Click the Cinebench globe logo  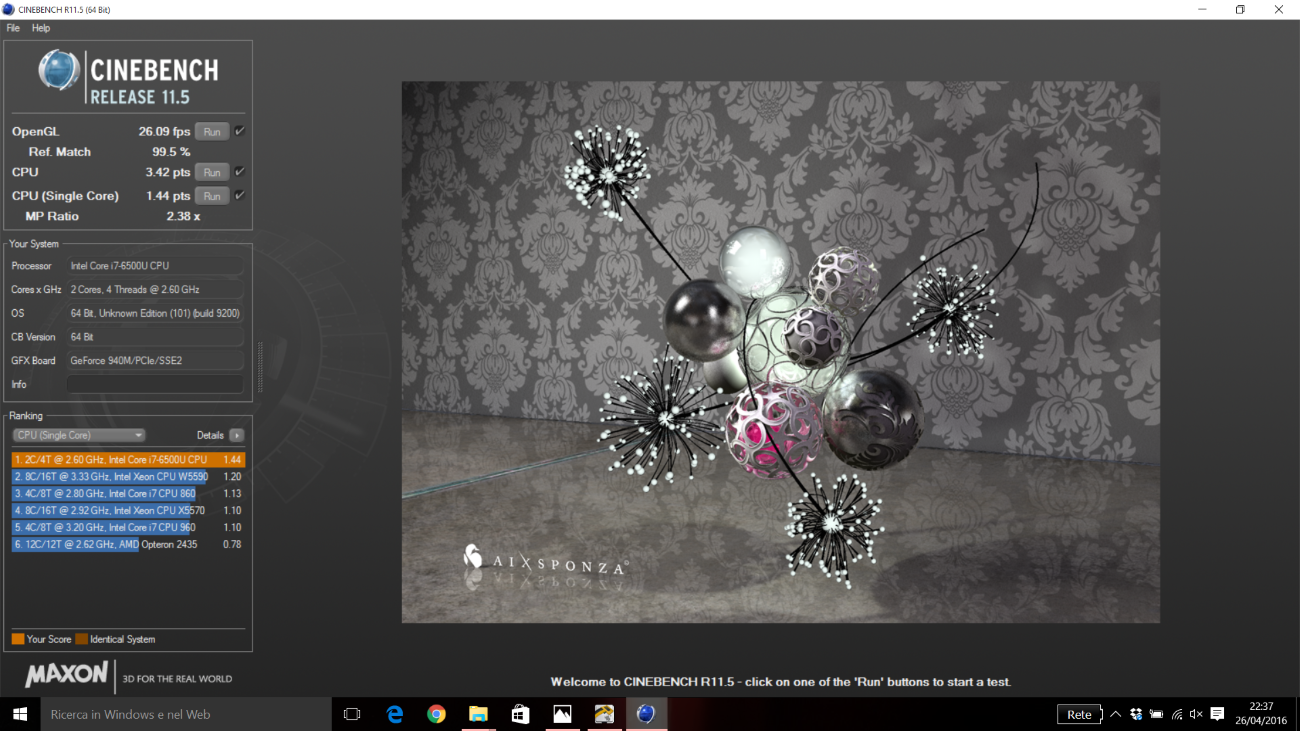coord(59,71)
